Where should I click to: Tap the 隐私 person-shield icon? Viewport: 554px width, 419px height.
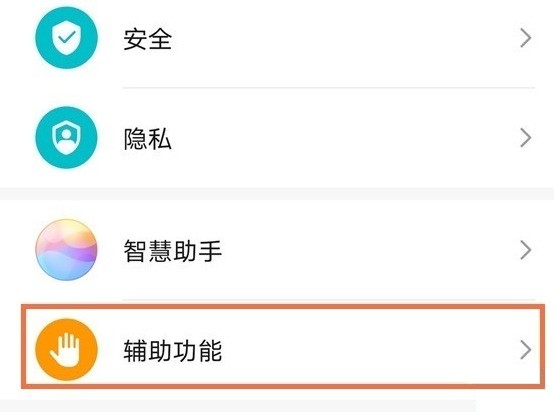click(66, 137)
